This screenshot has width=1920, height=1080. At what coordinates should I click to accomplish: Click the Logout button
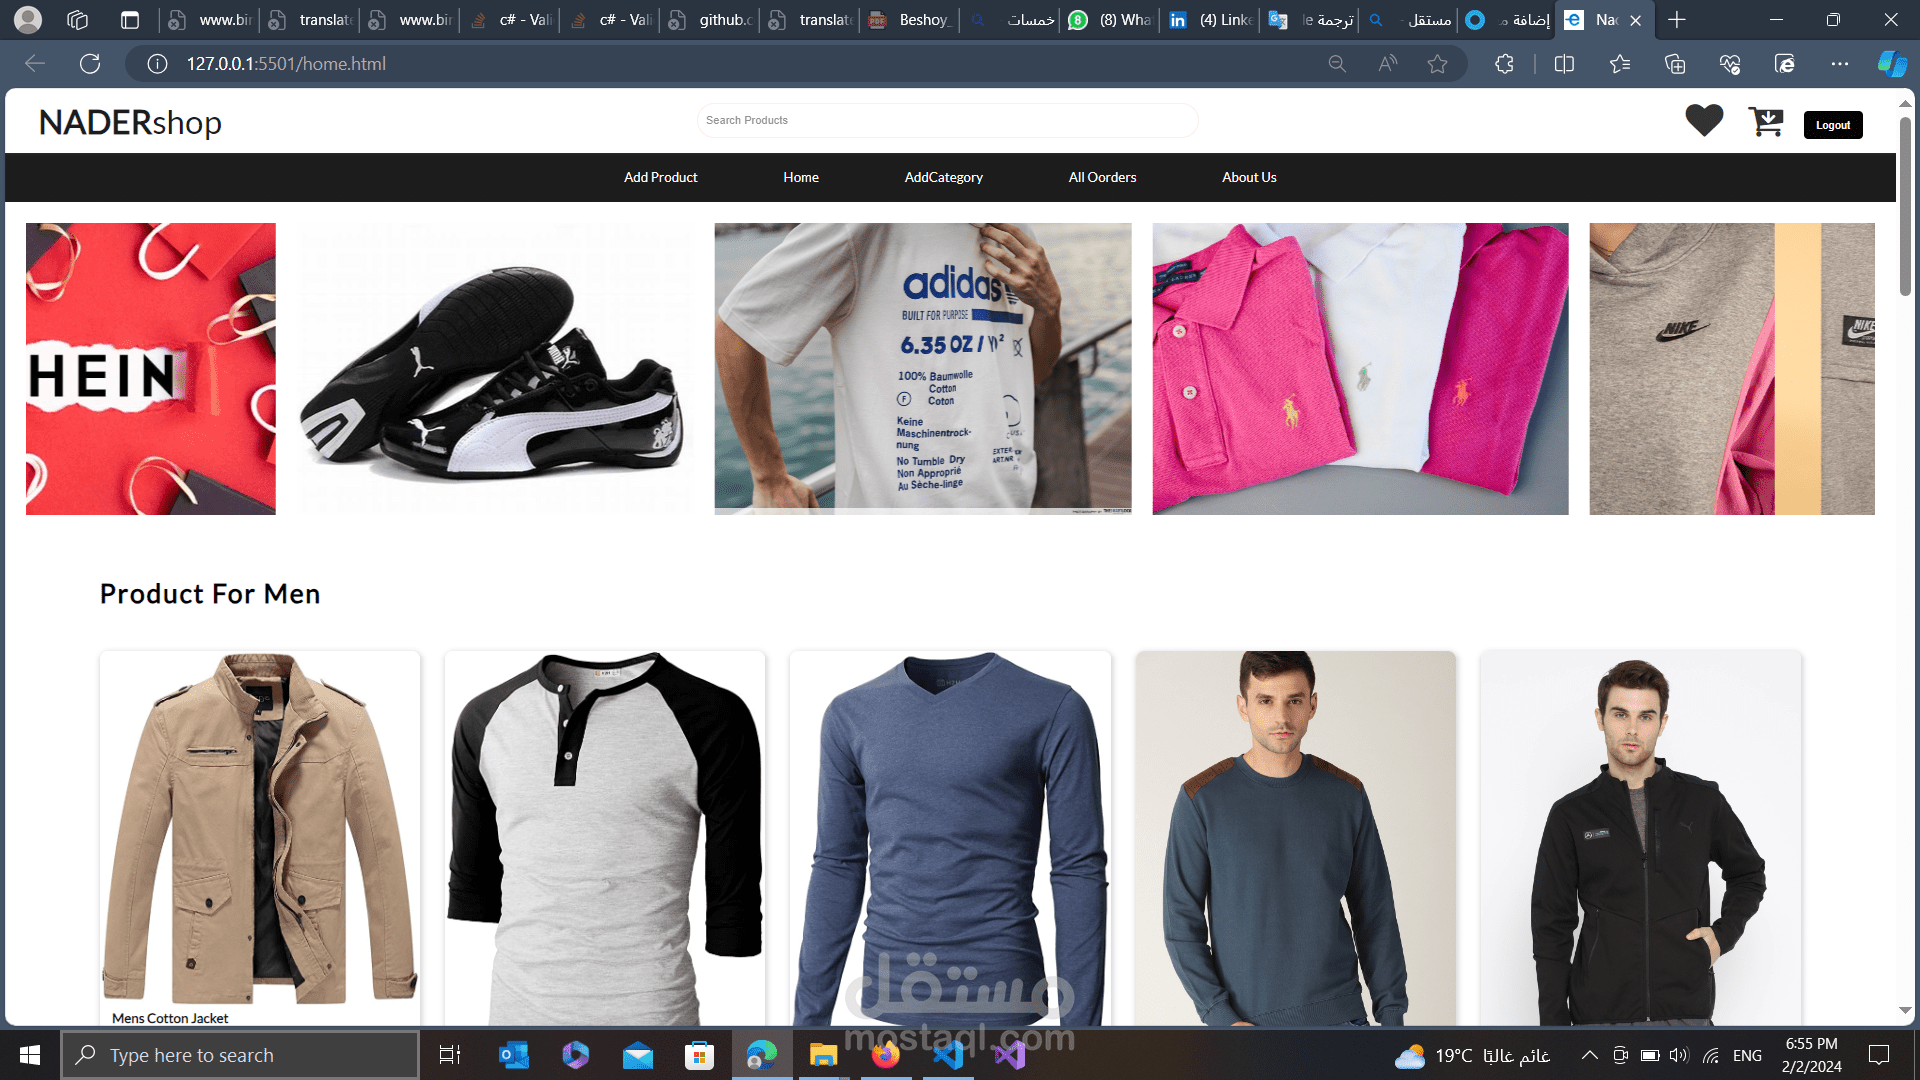[x=1833, y=124]
